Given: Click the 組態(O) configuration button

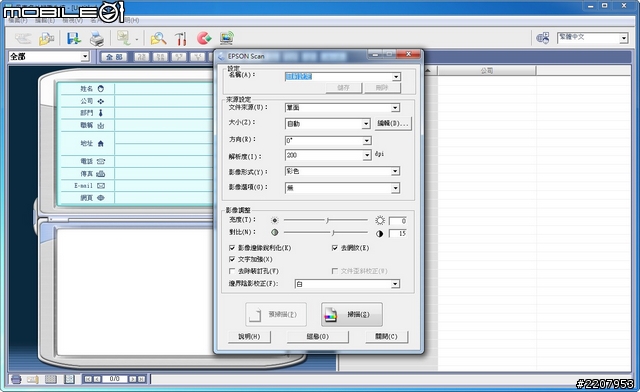Looking at the screenshot, I should coord(318,337).
